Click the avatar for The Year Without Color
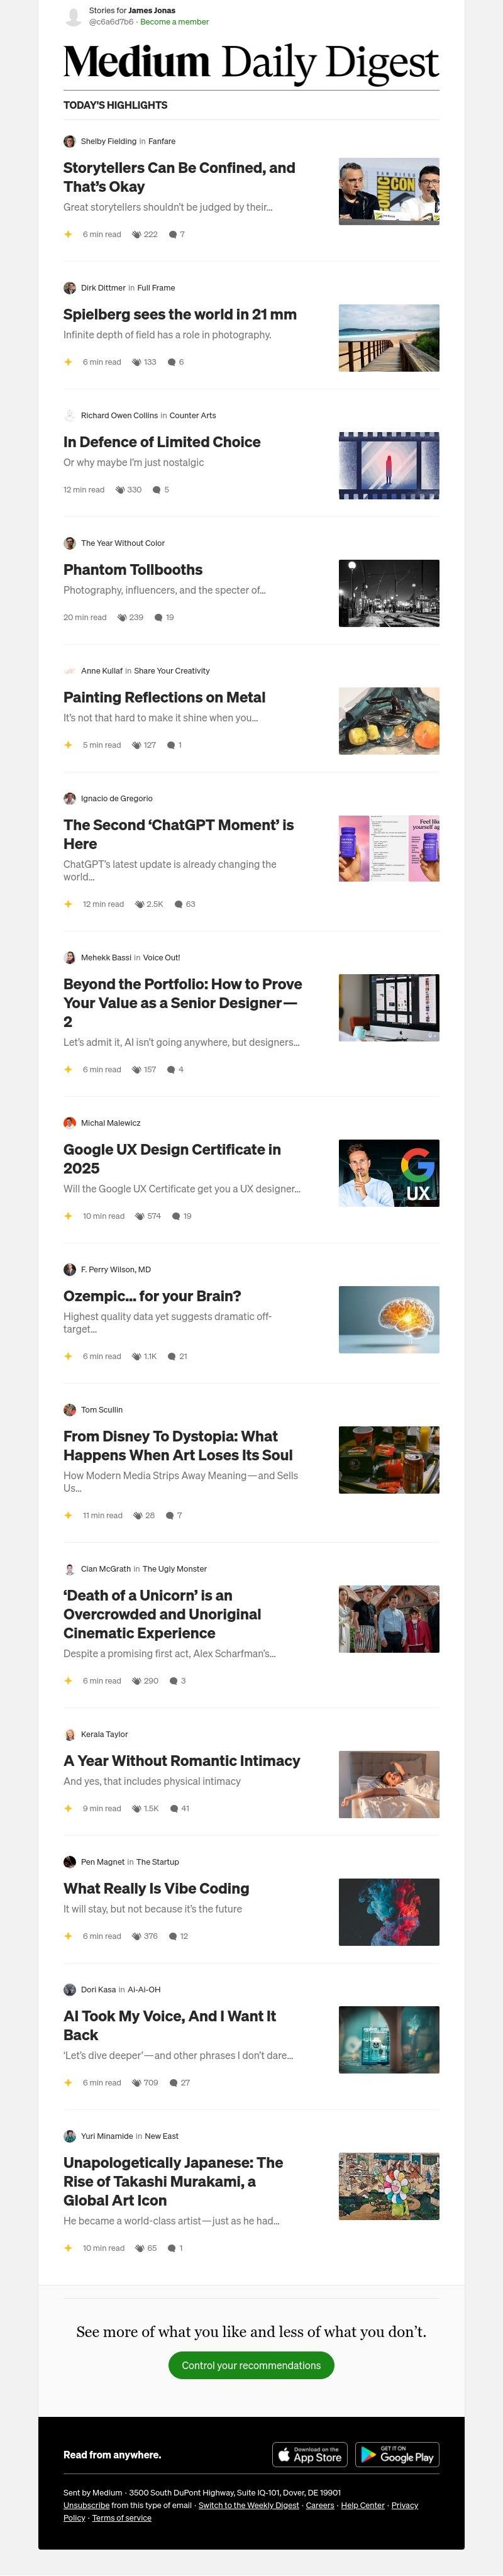503x2576 pixels. click(x=69, y=543)
